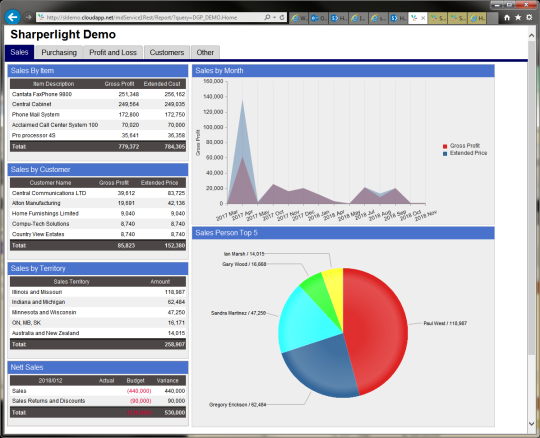Click the Central Communications LTD customer row
The height and width of the screenshot is (438, 540).
(98, 193)
